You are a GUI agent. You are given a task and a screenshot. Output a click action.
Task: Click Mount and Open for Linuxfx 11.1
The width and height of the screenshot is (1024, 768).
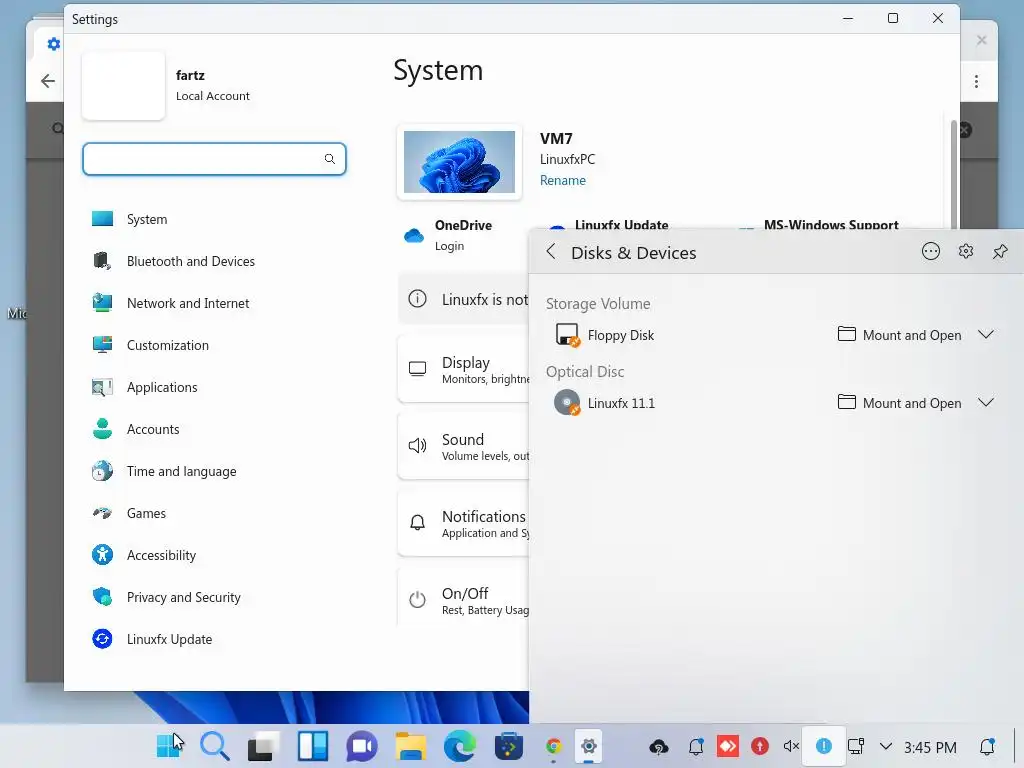pyautogui.click(x=899, y=403)
